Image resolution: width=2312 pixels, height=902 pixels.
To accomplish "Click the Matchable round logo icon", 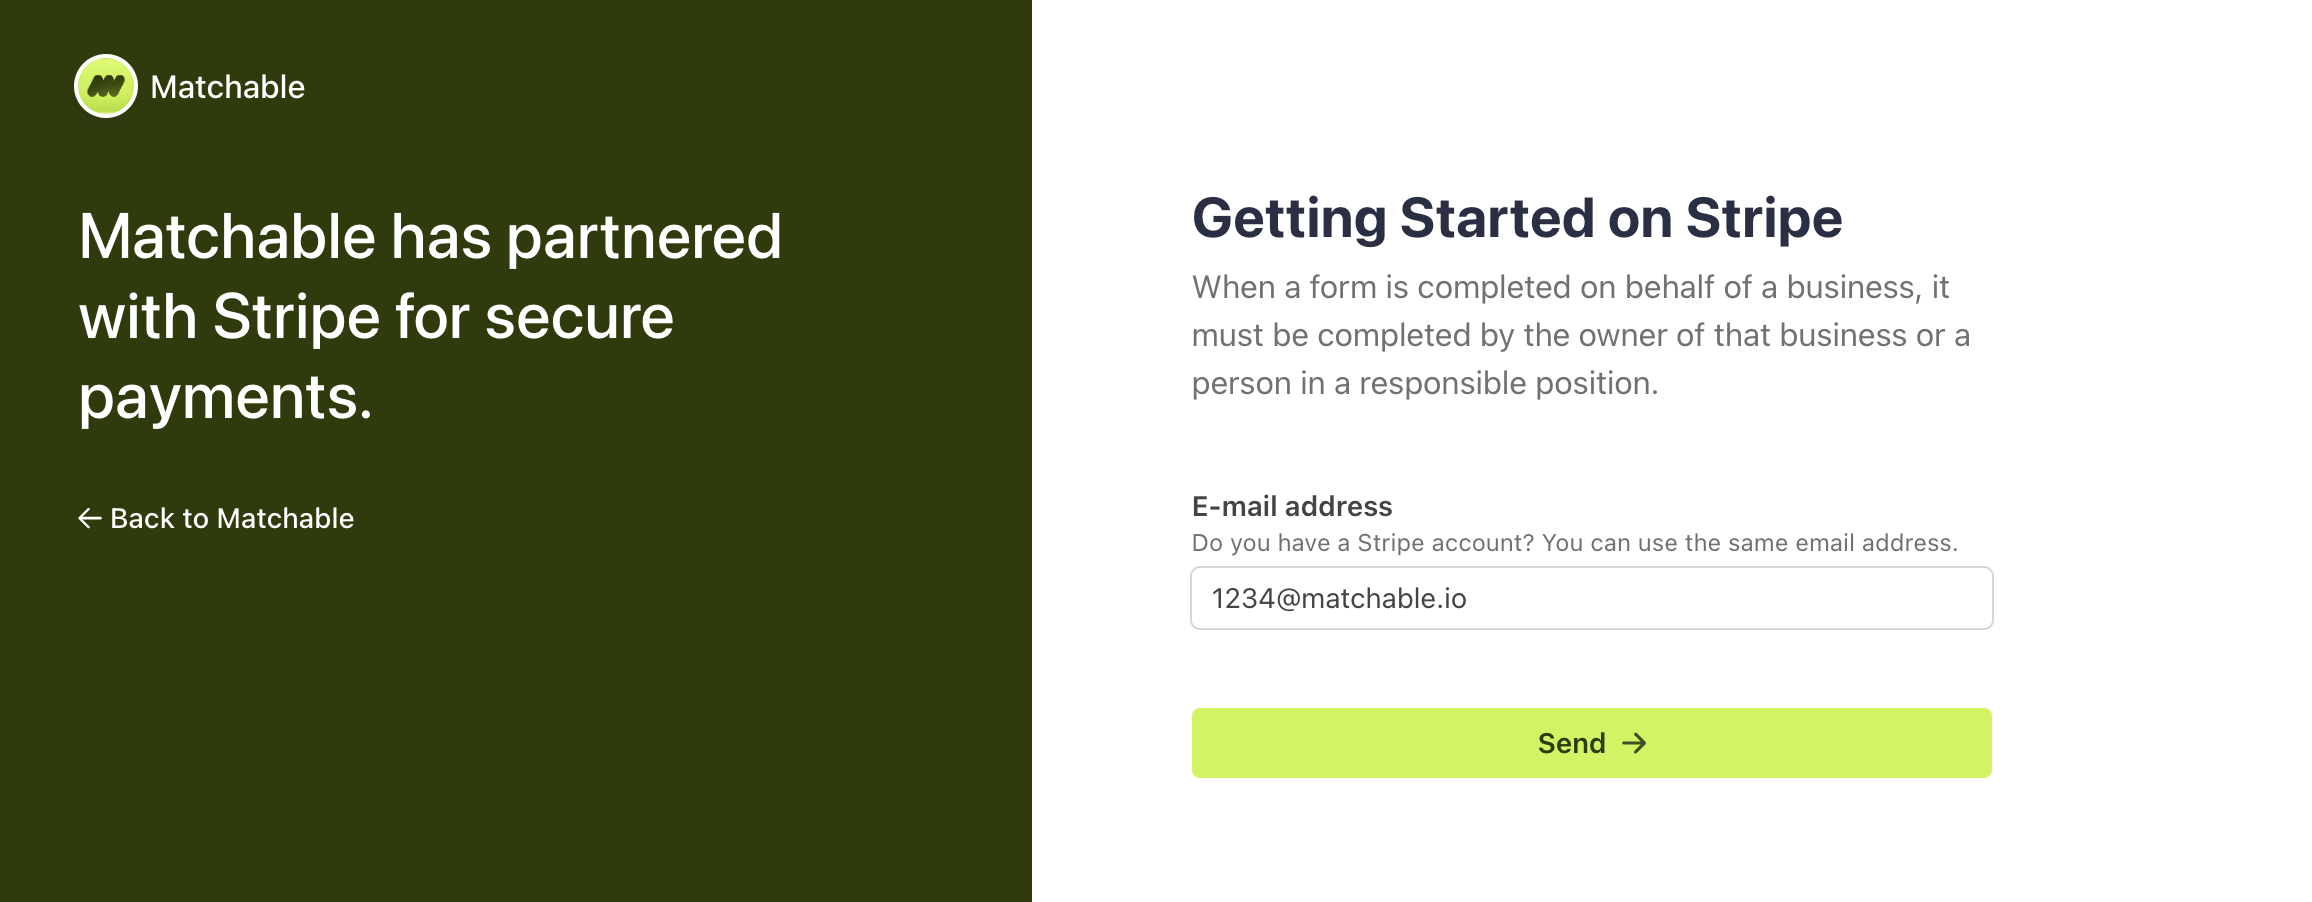I will 106,87.
